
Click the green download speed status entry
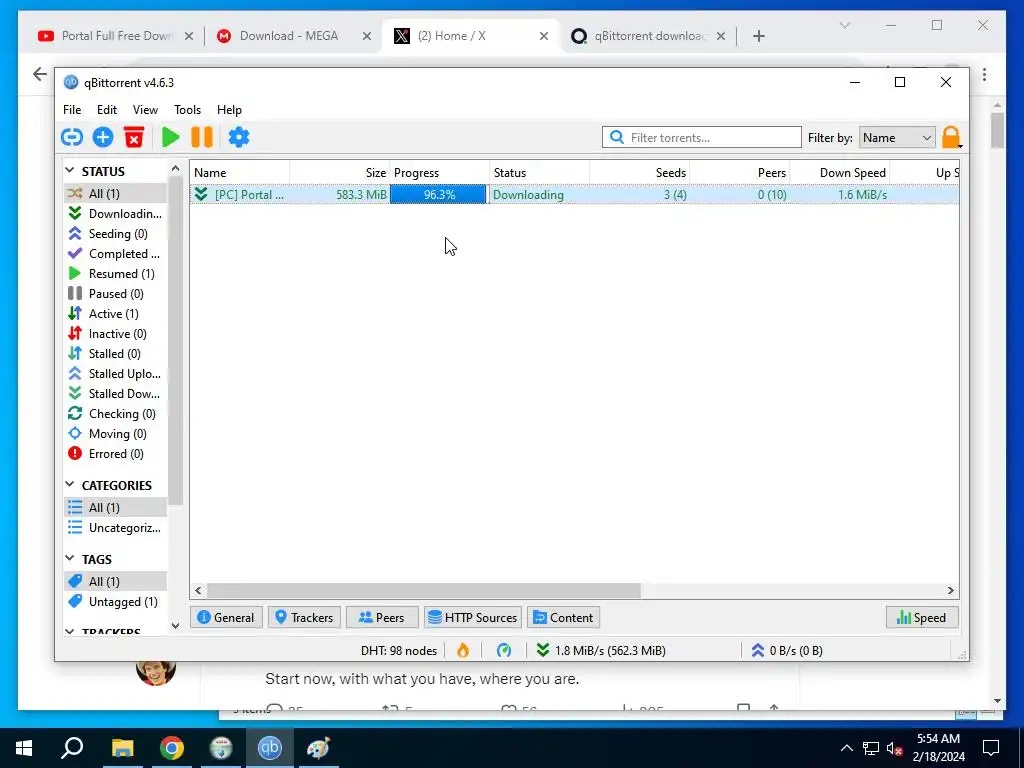601,650
